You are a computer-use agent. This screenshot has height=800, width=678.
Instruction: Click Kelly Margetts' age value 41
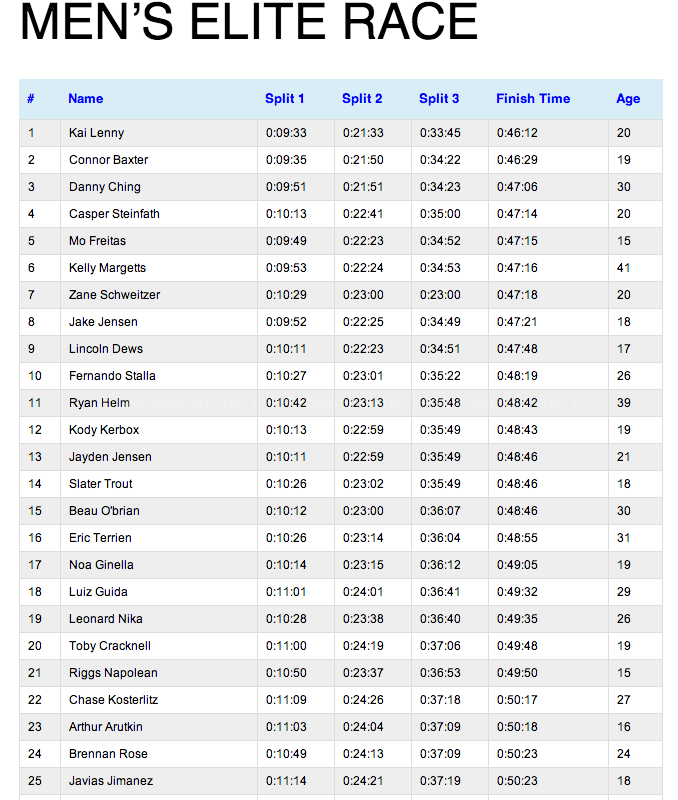[x=624, y=268]
